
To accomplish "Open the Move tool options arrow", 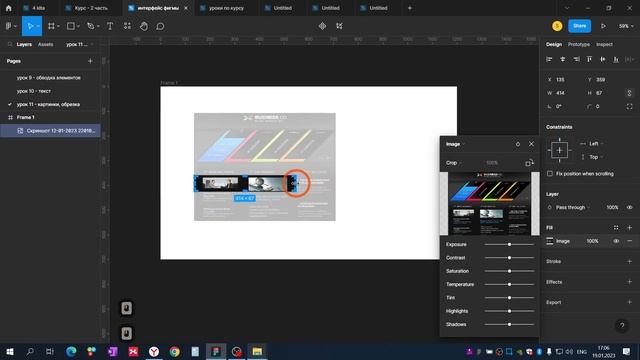I will (38, 27).
